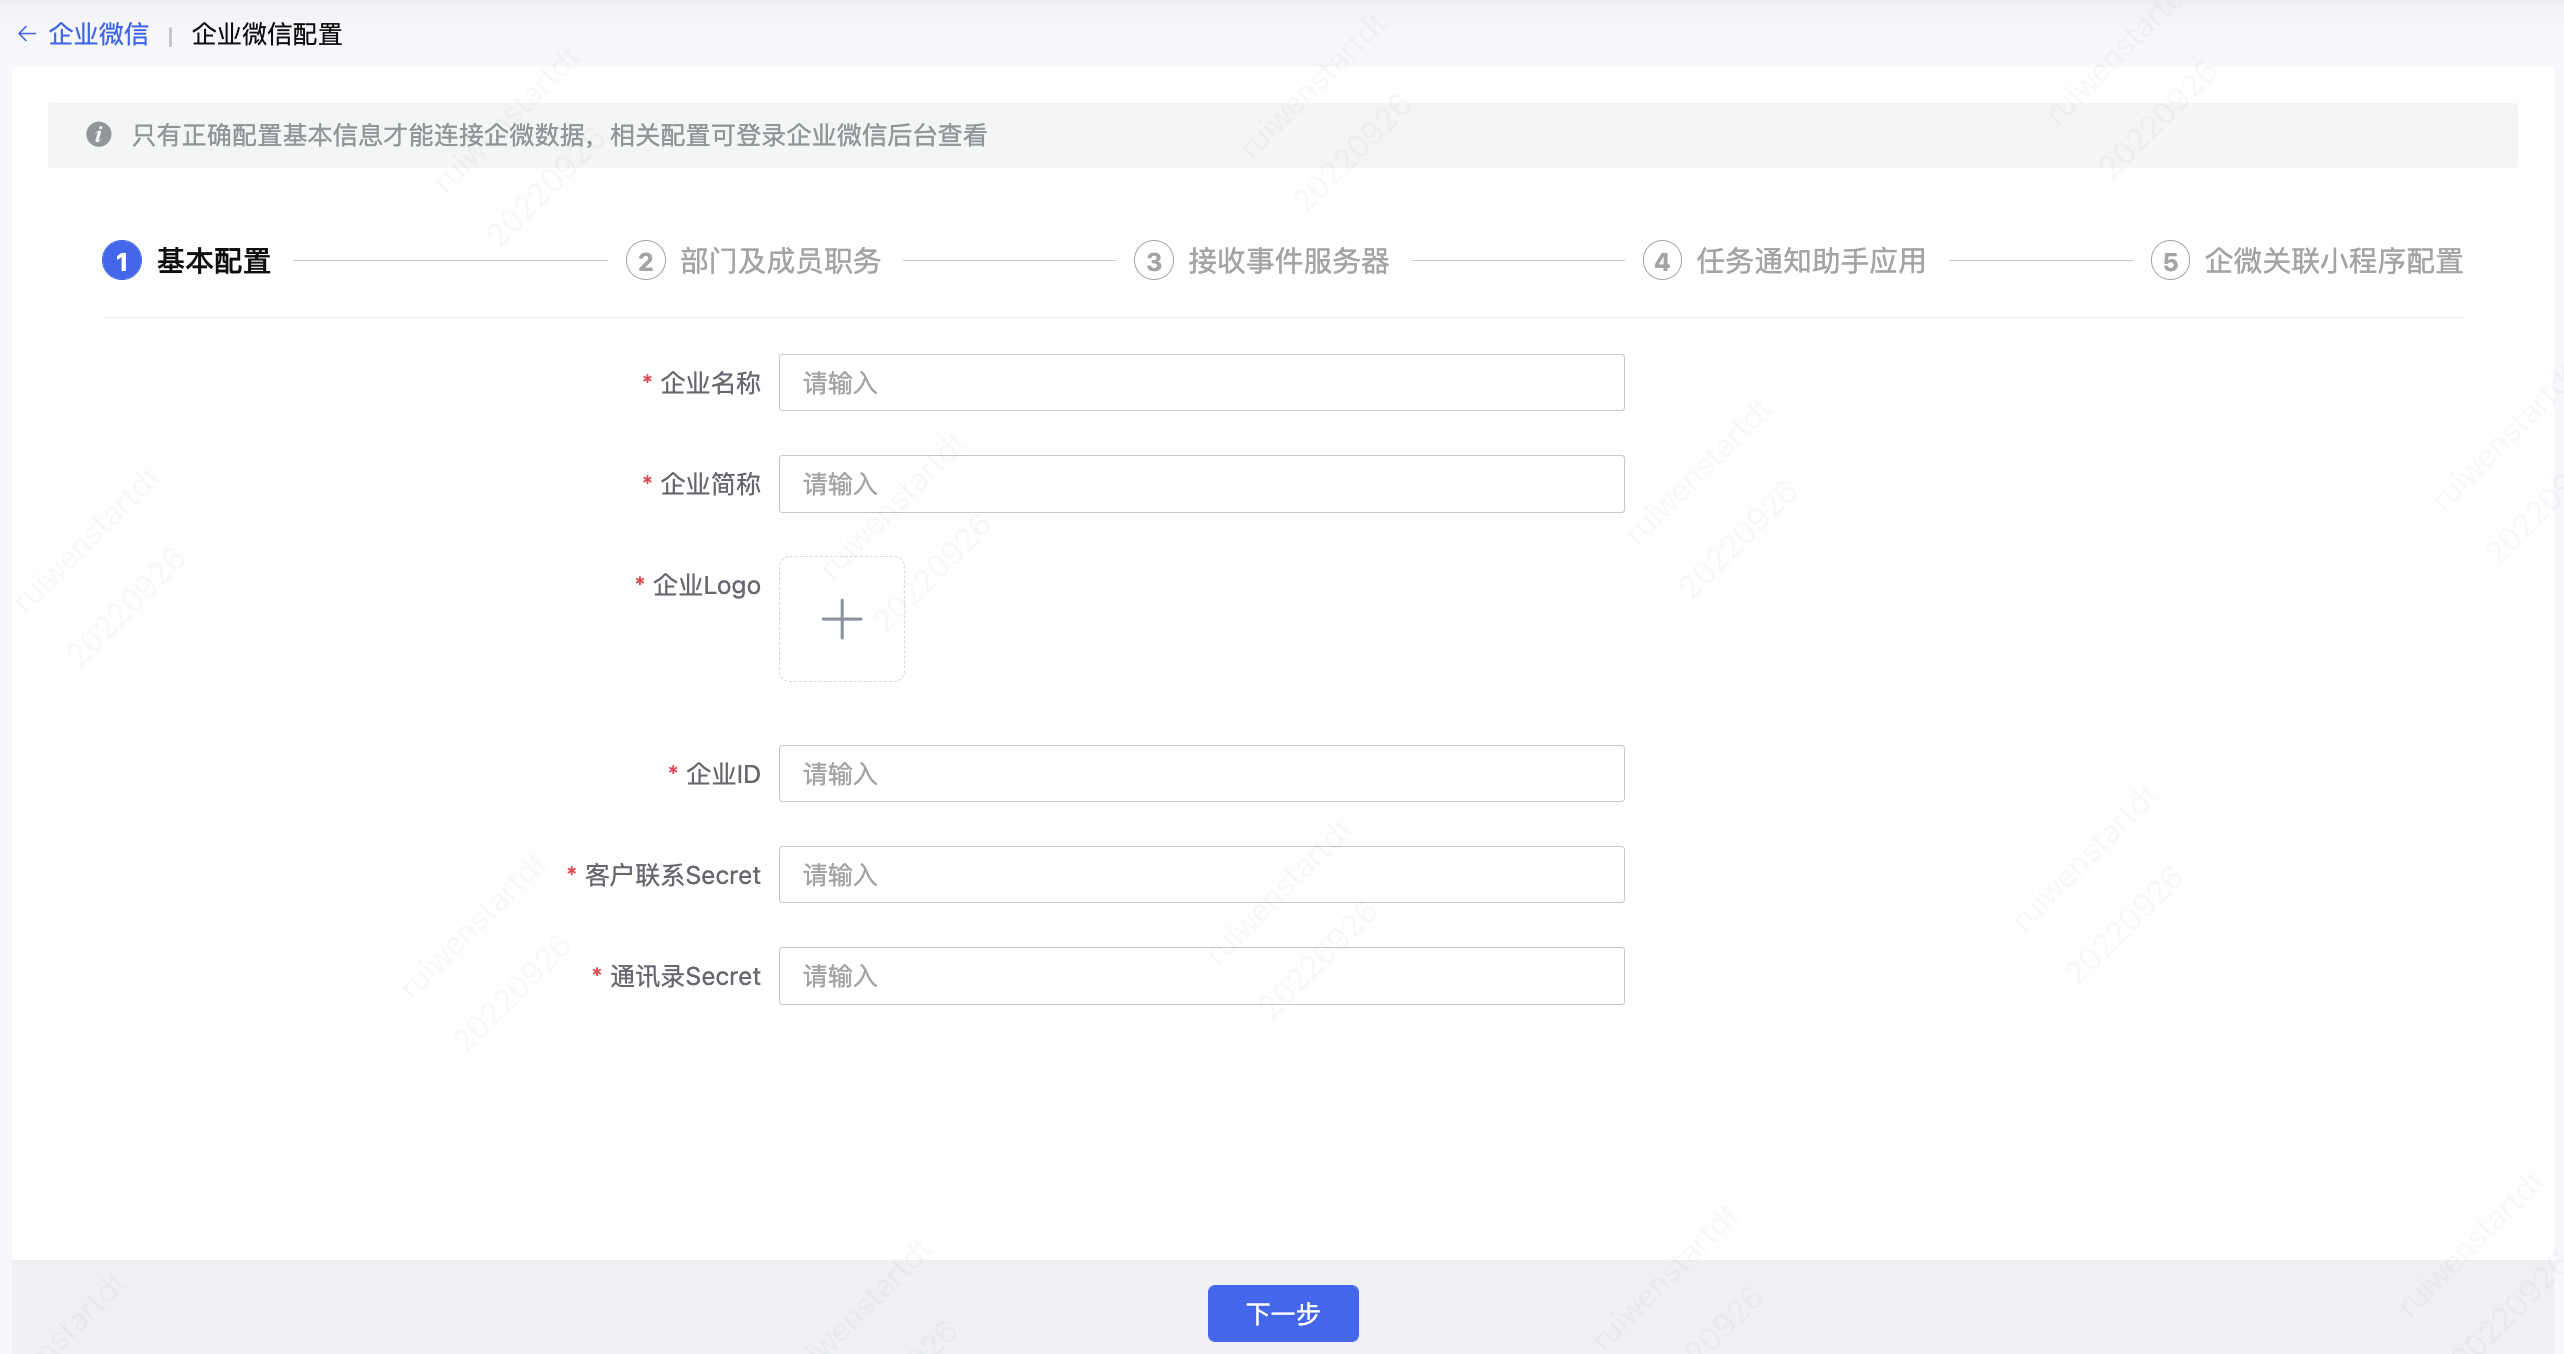Click the 通讯录Secret field label

click(685, 976)
